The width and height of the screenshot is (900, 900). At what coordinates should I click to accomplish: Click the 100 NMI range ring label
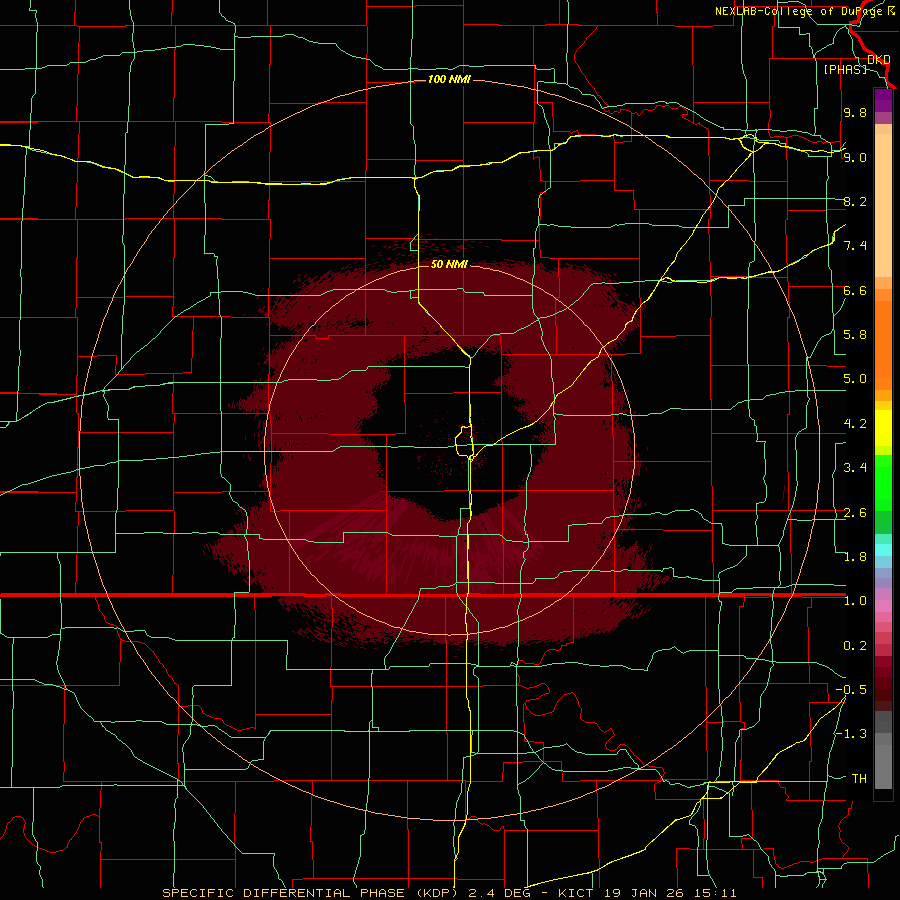449,79
